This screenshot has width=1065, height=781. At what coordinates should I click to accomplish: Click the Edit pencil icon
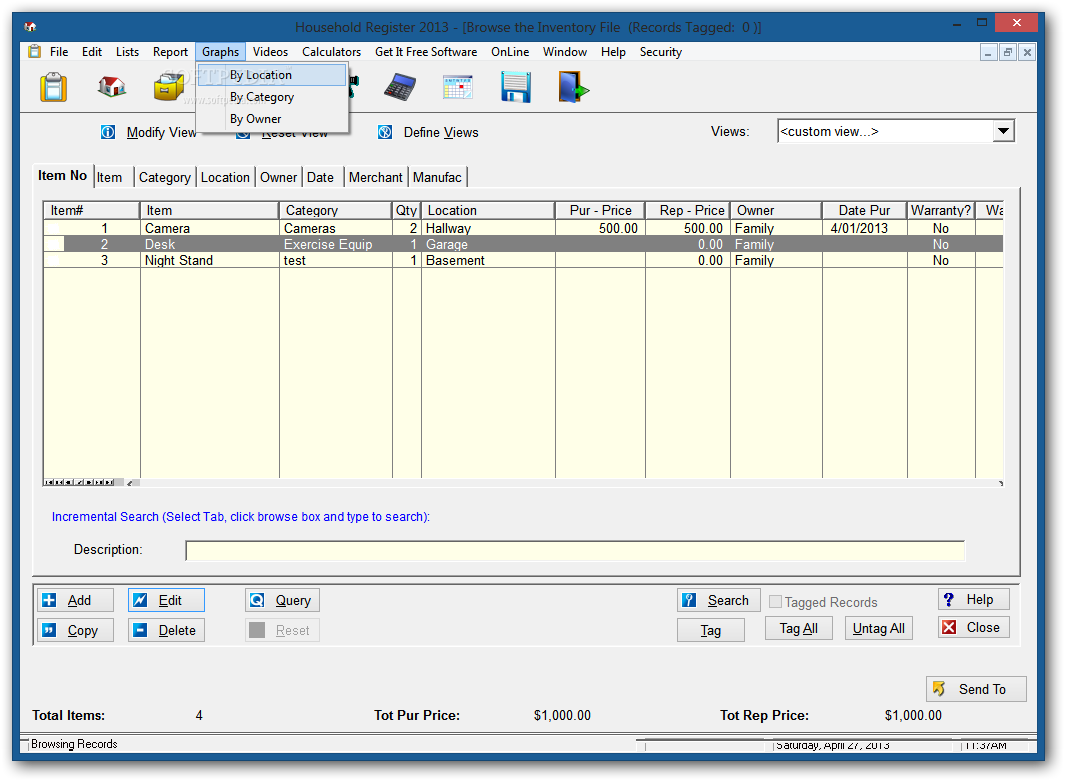click(140, 600)
